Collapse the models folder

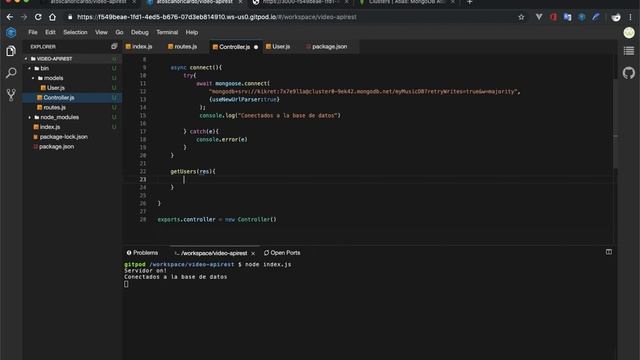33,78
